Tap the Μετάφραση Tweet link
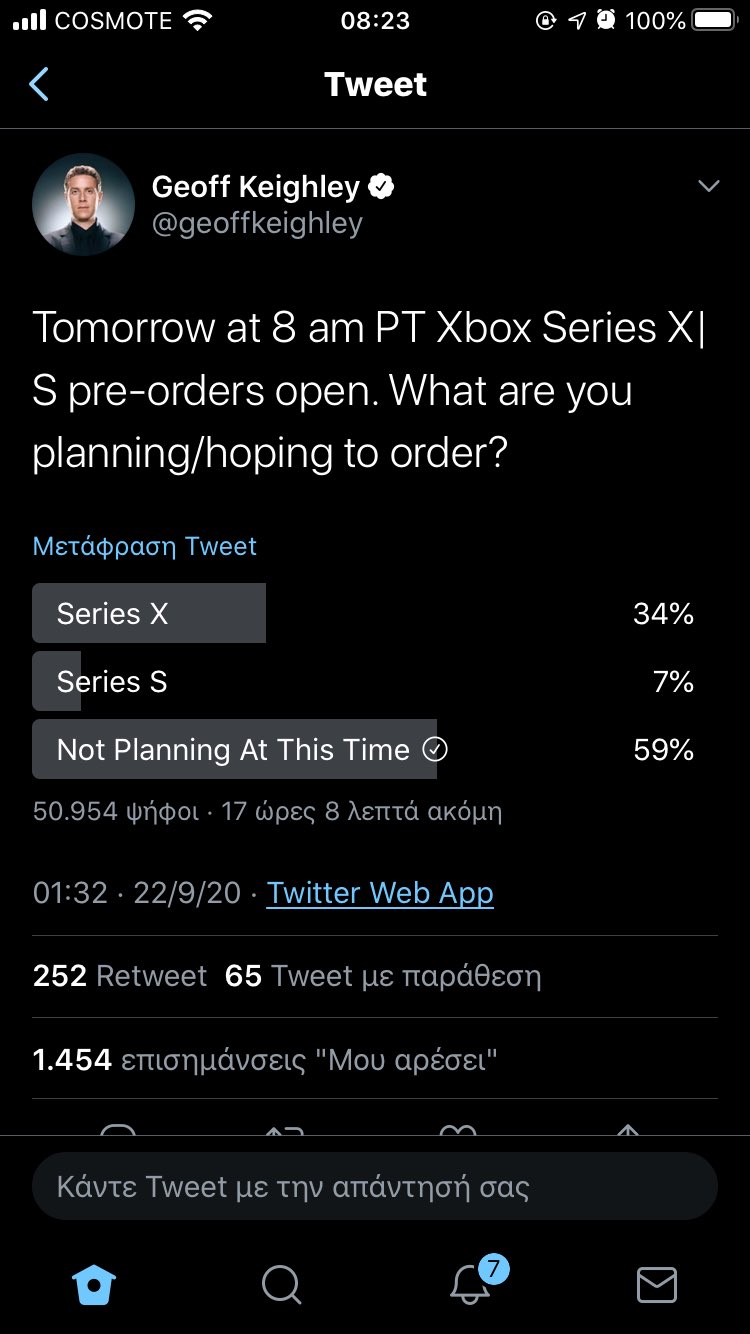Image resolution: width=750 pixels, height=1334 pixels. point(145,546)
